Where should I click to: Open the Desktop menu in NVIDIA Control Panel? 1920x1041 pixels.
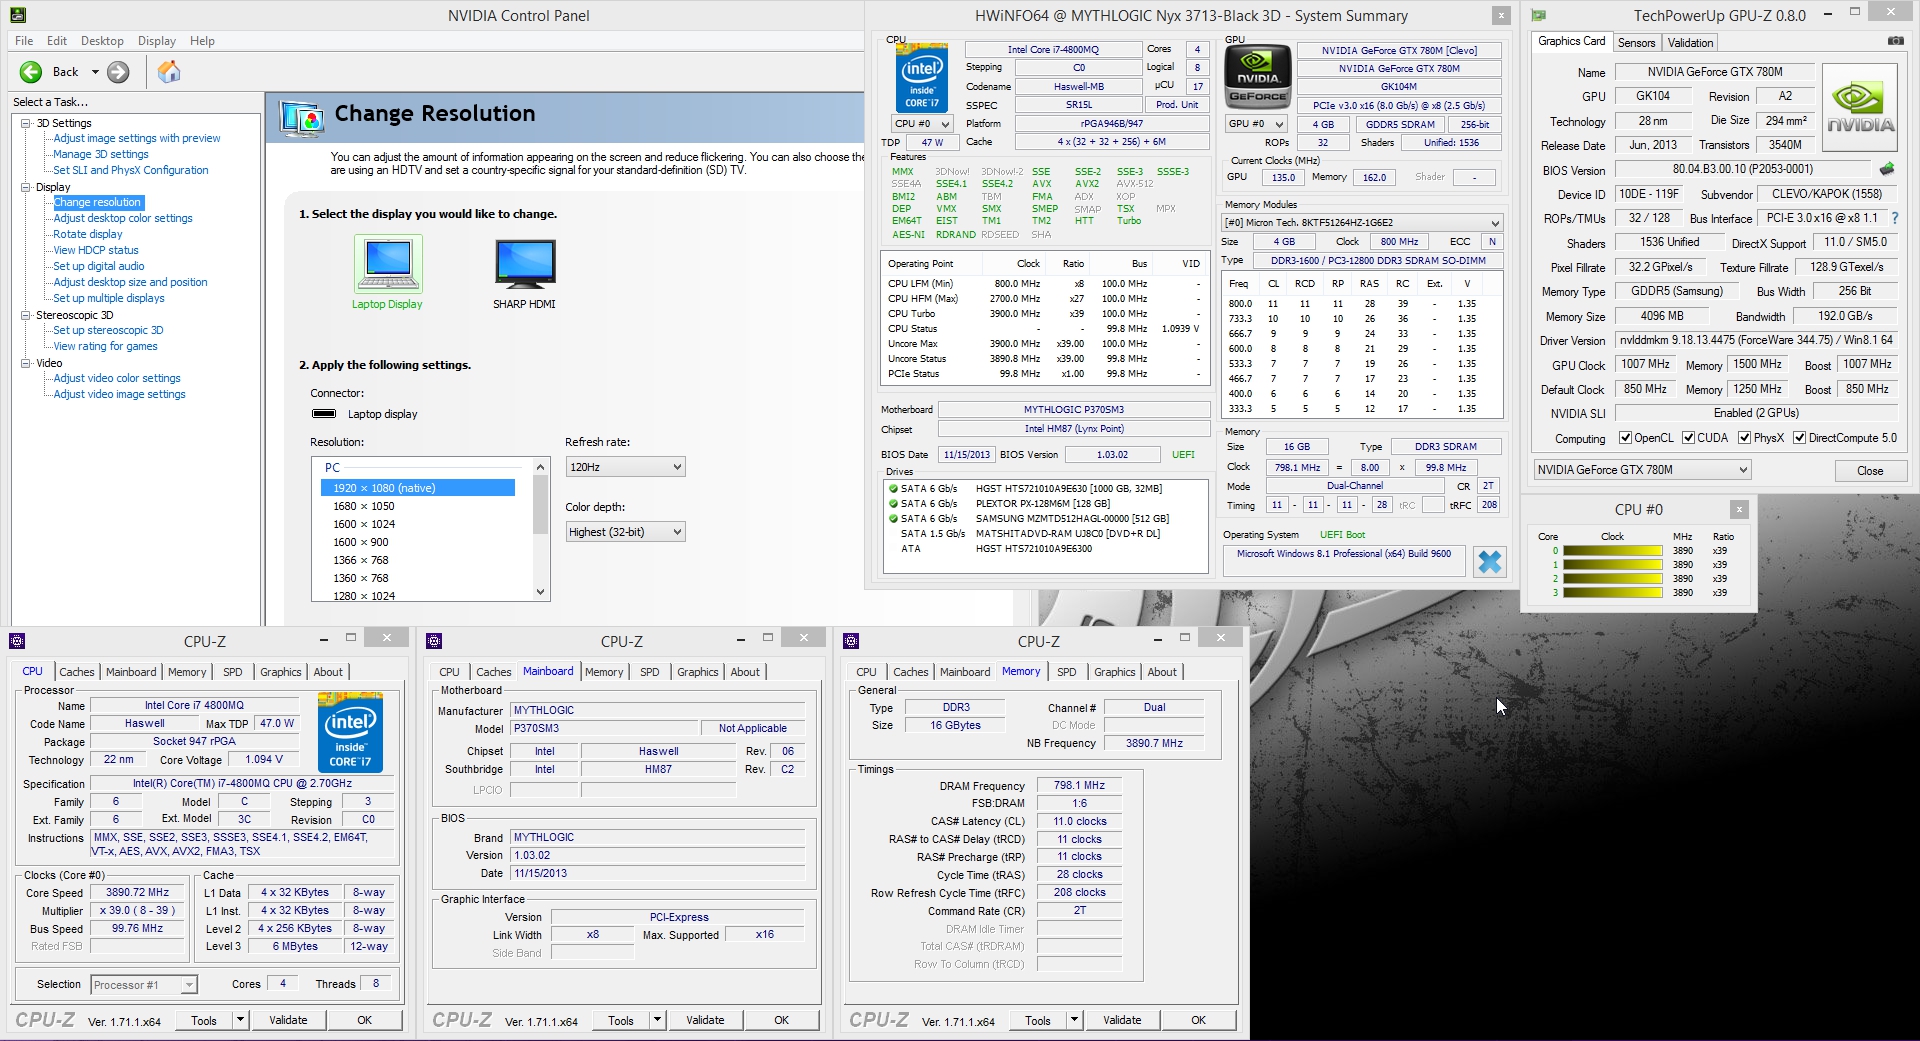[102, 41]
